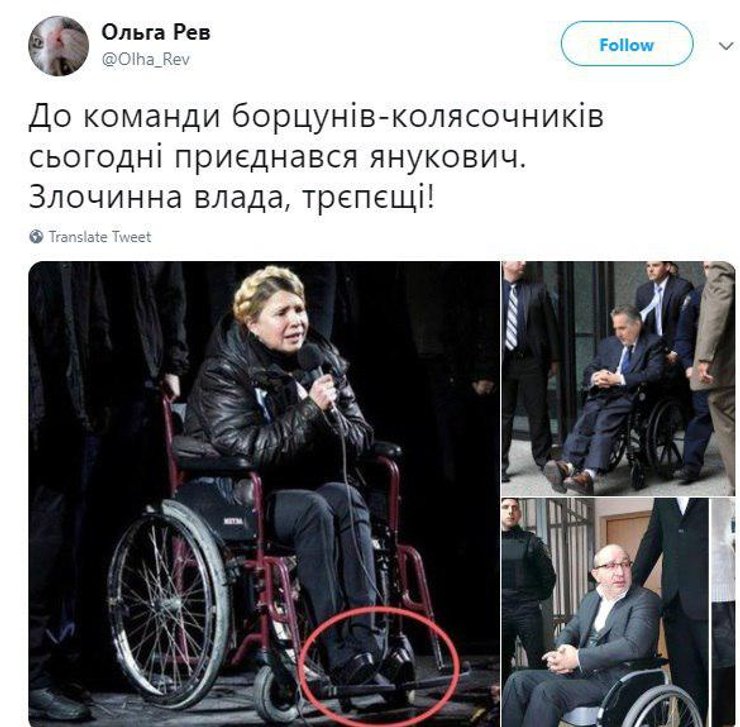Click the tweet line Злочинна влада, трєпєщі!
This screenshot has height=727, width=740.
coord(232,197)
